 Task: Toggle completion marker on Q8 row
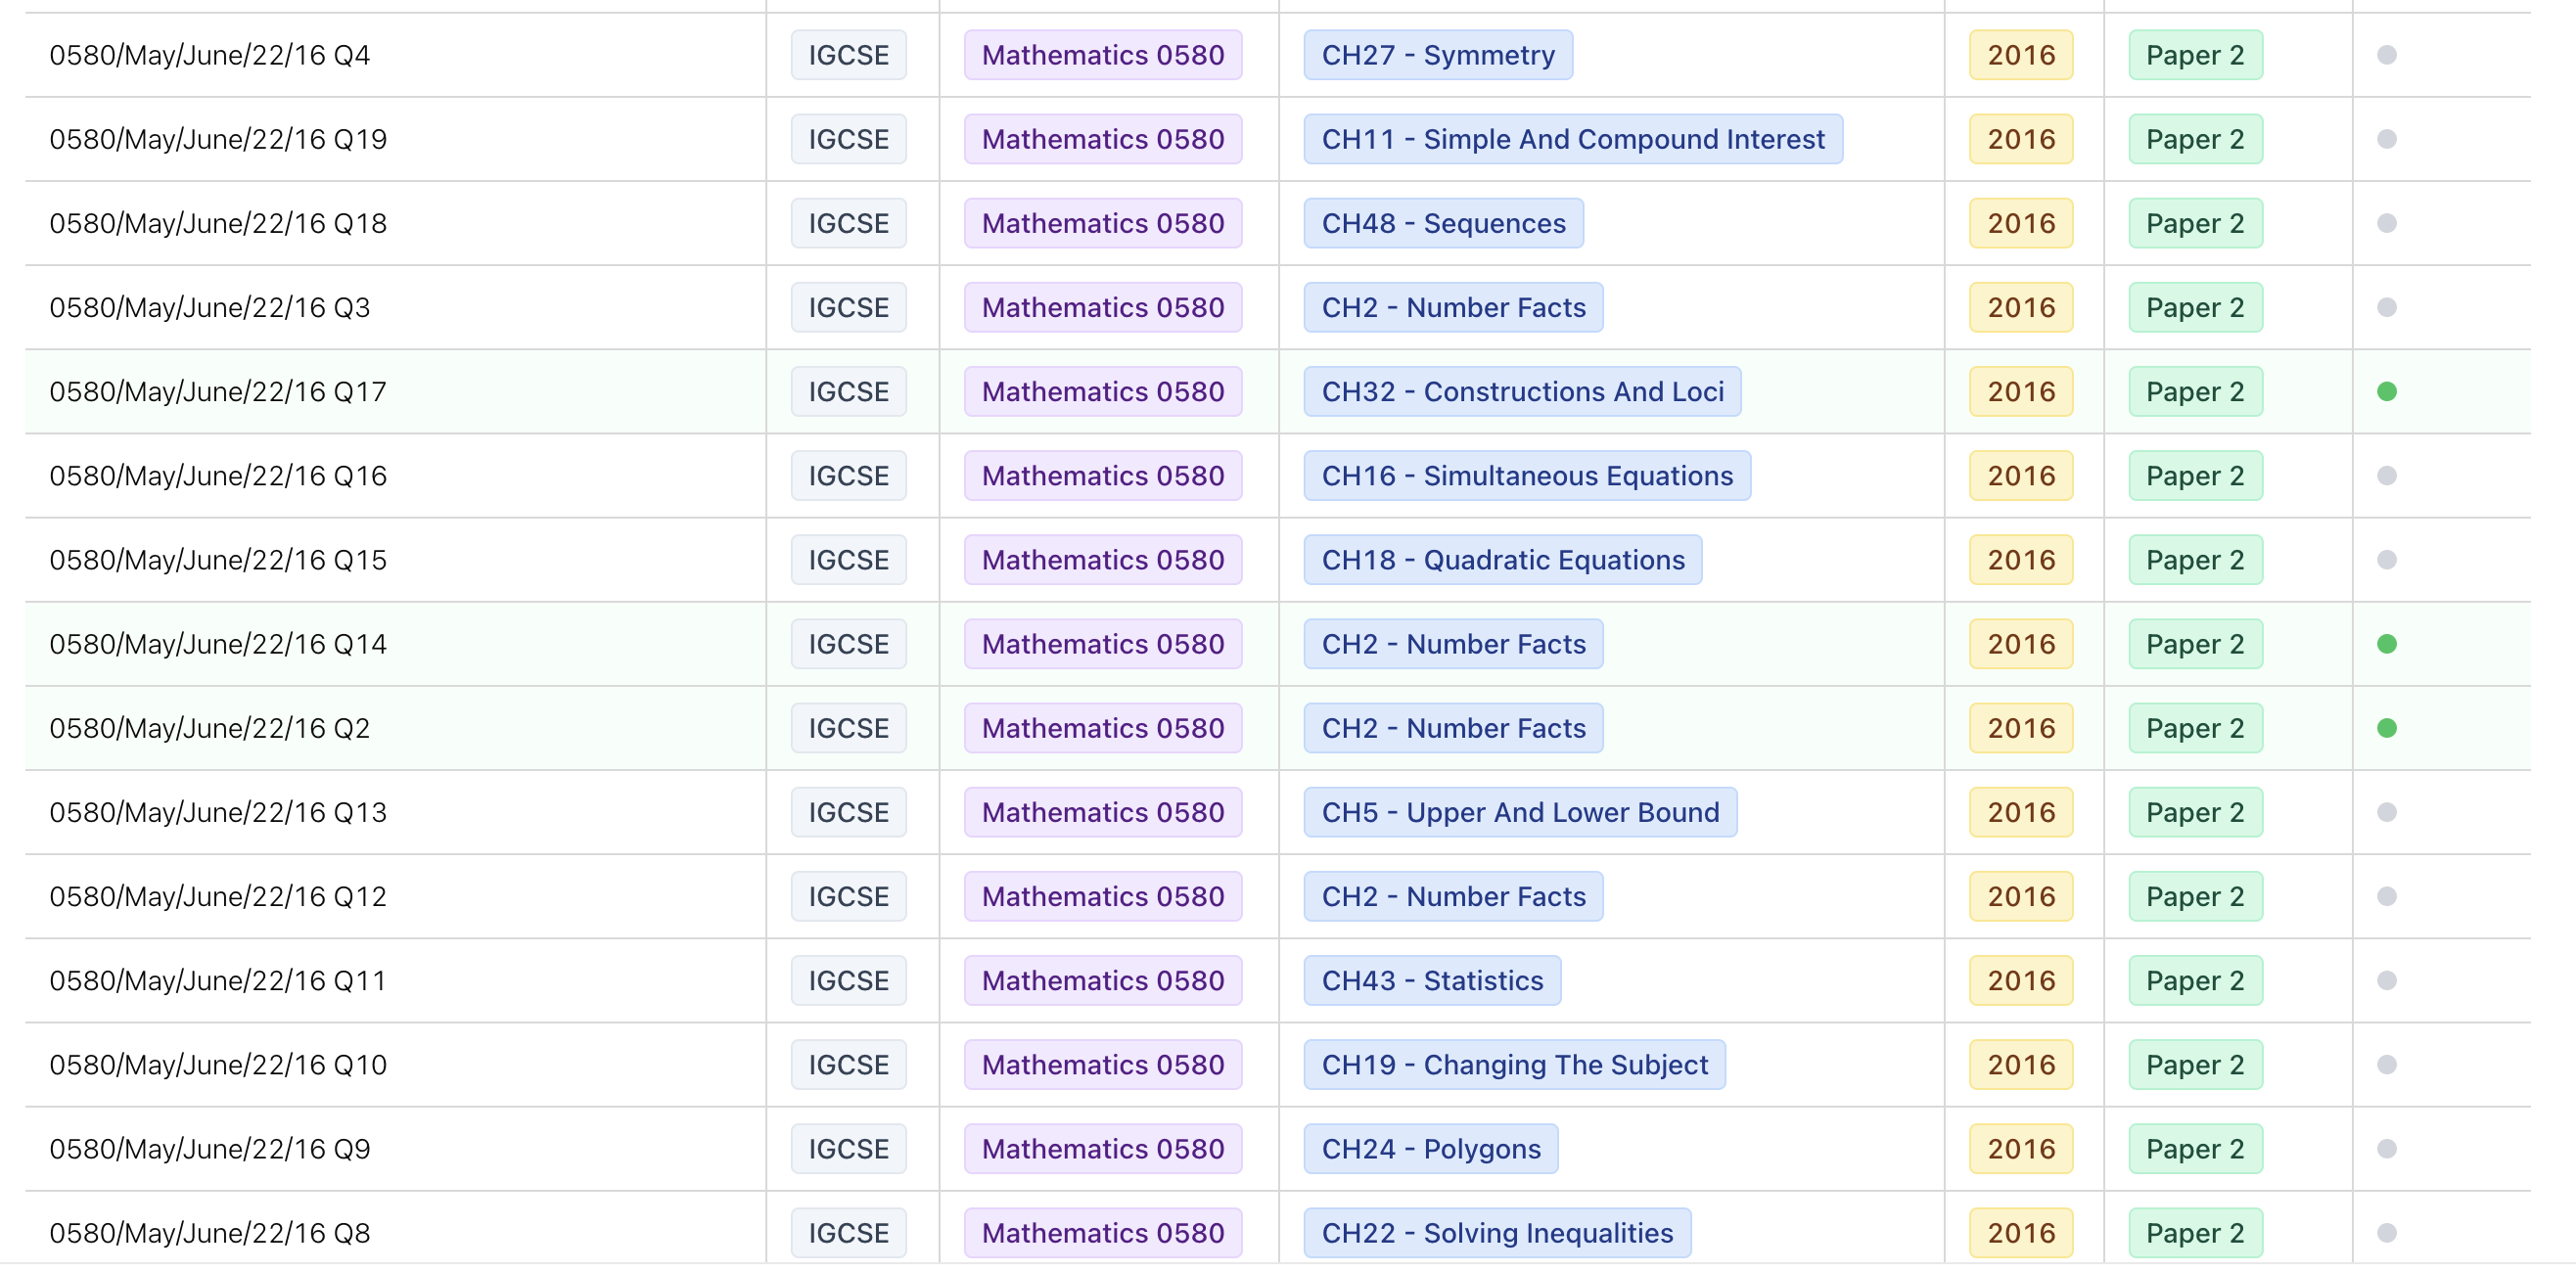click(x=2388, y=1233)
